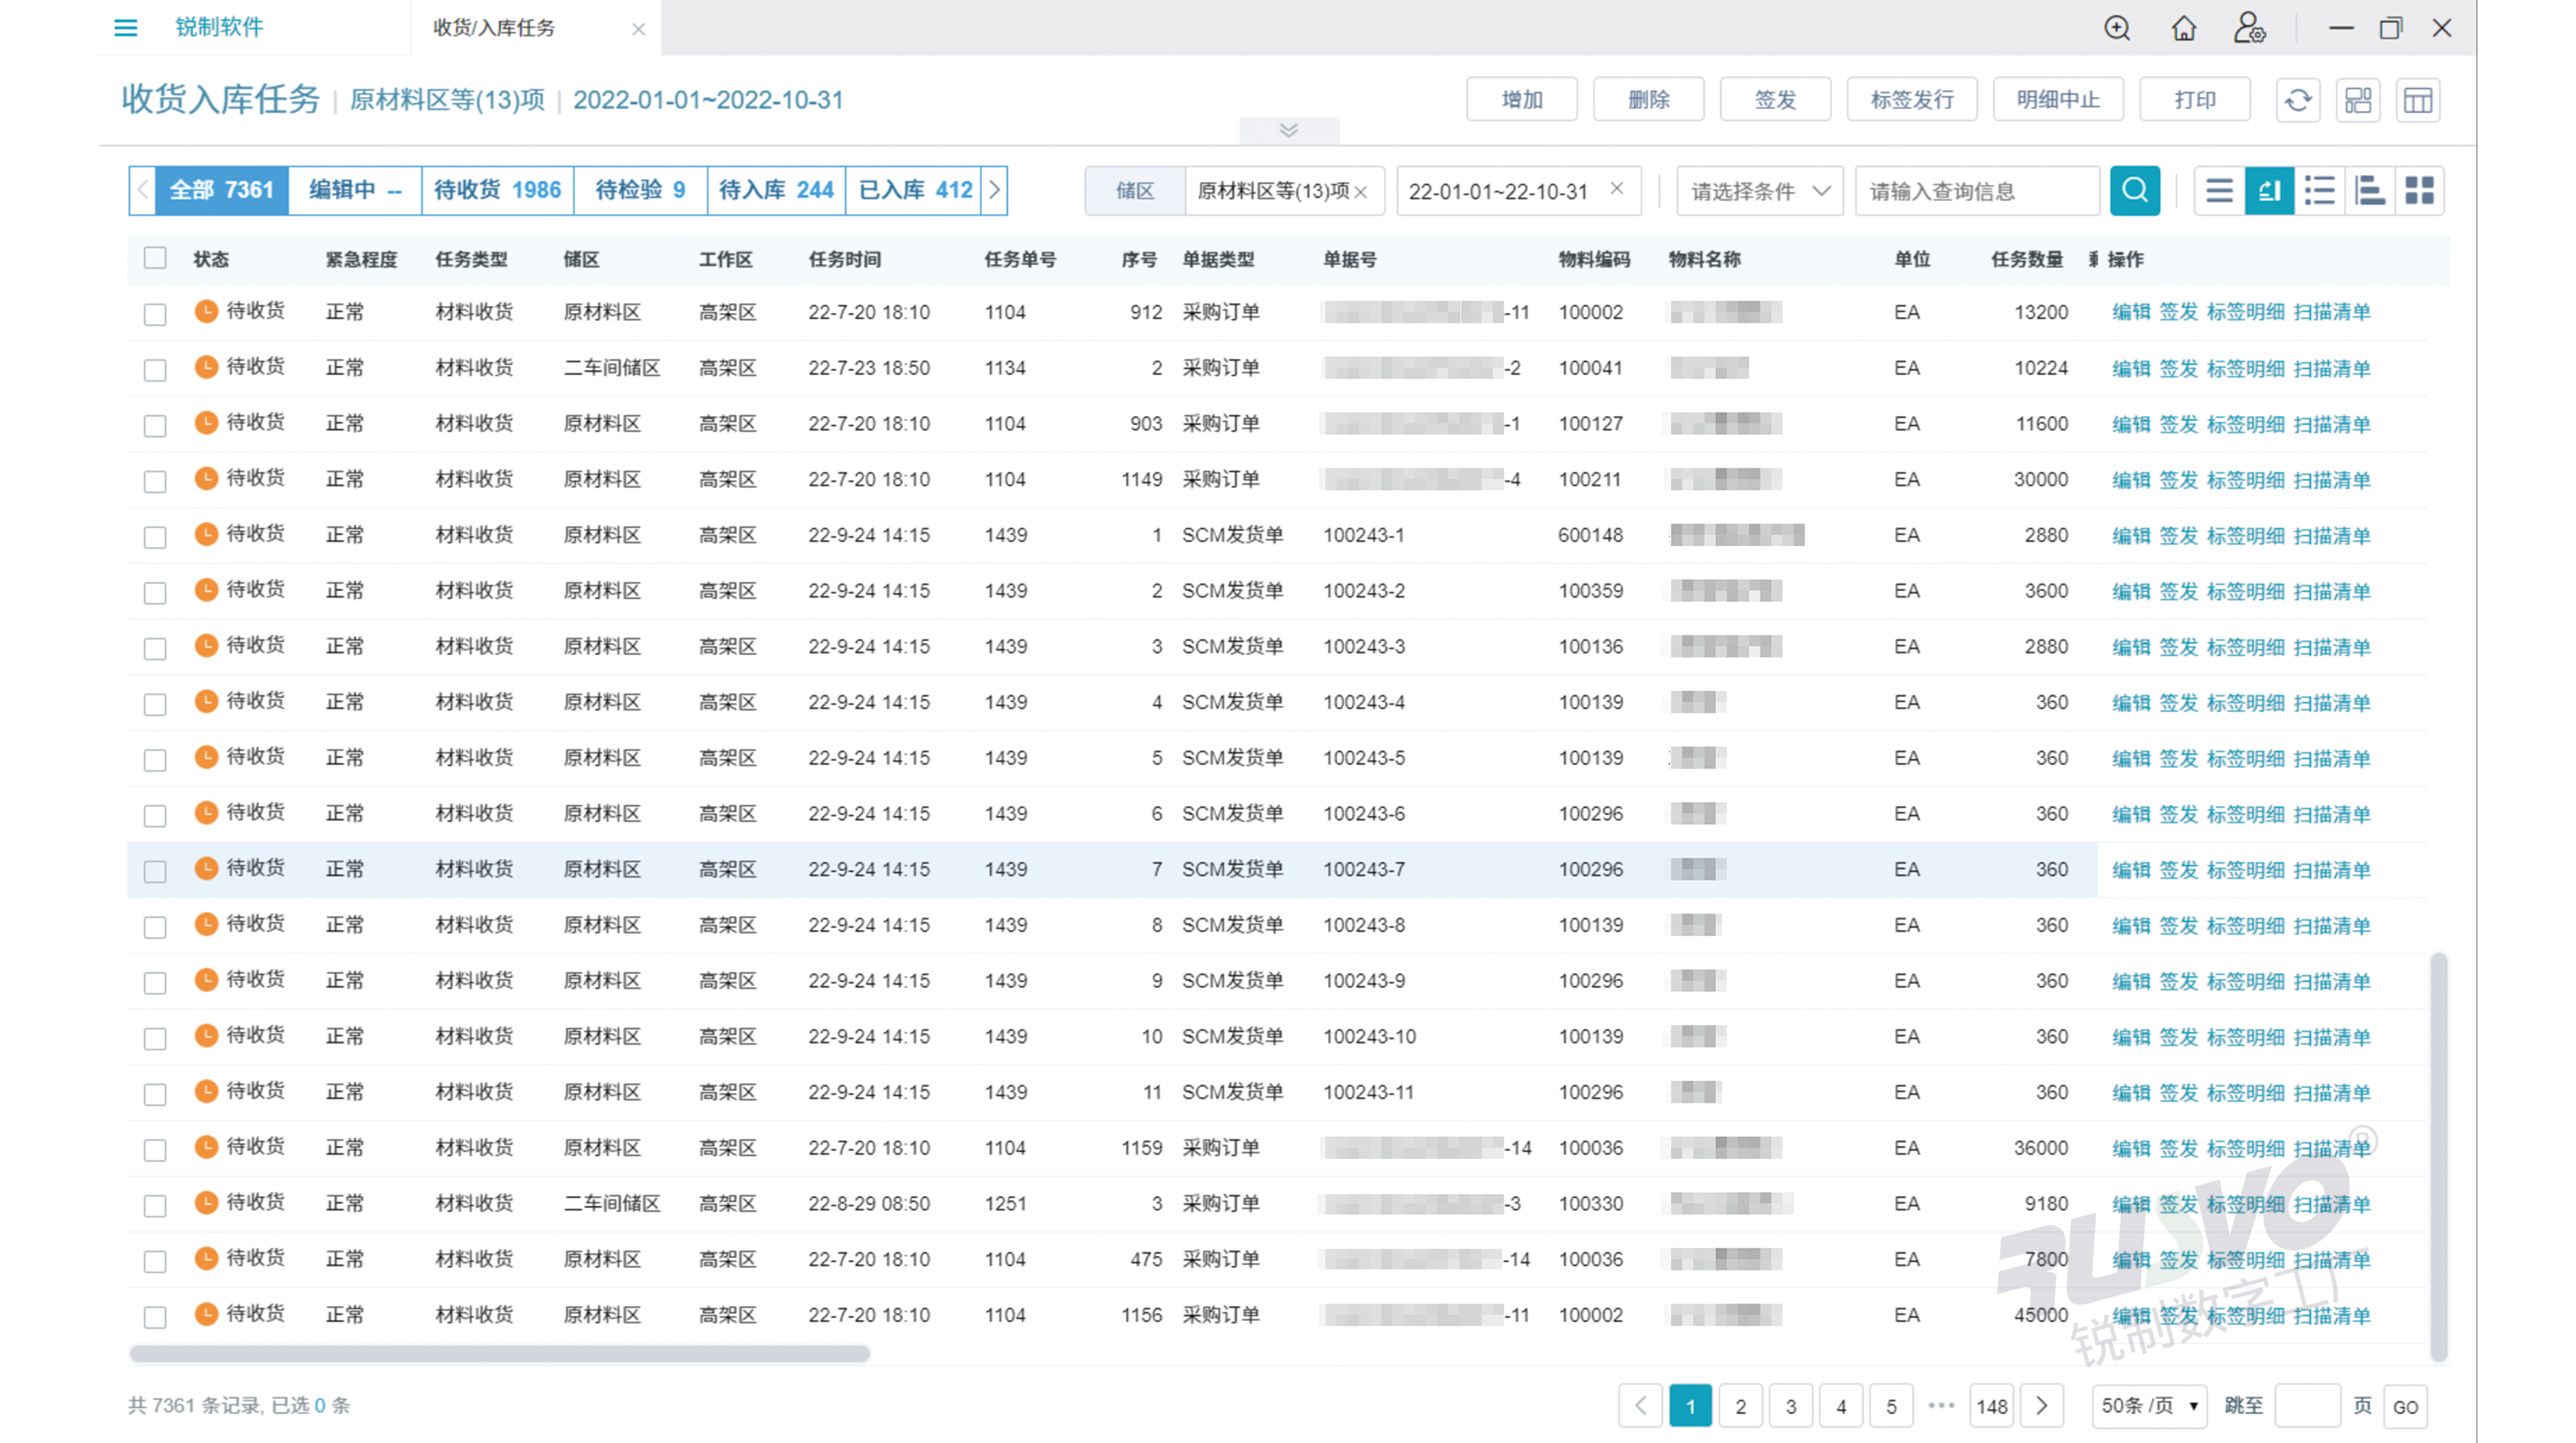The height and width of the screenshot is (1443, 2576).
Task: Go to last page 148
Action: [1991, 1406]
